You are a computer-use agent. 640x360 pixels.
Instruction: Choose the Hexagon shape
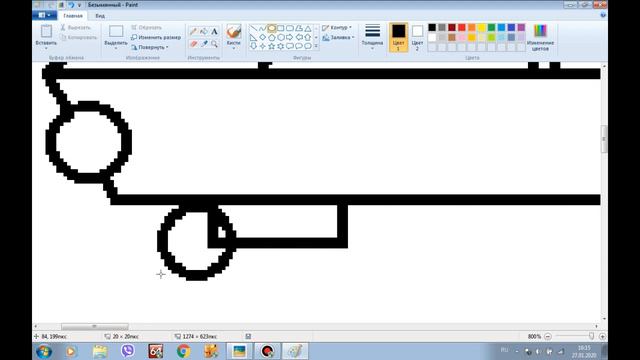tap(280, 37)
